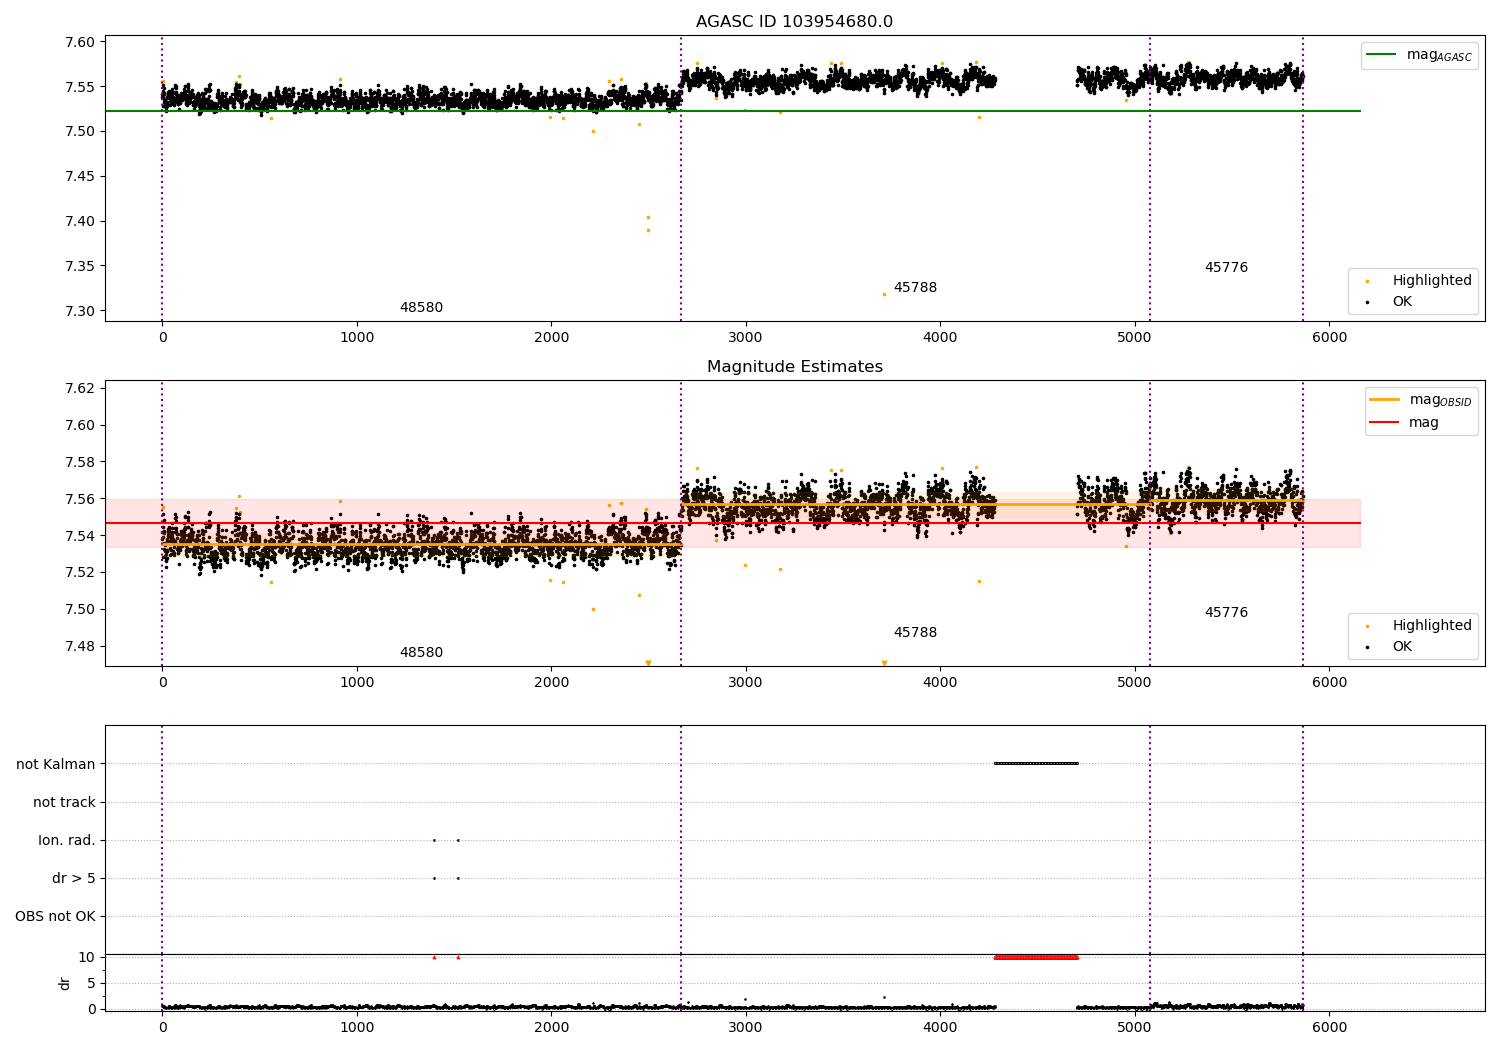Click the 45776 label in the top plot
Screen dimensions: 1500x1050
coord(1226,268)
